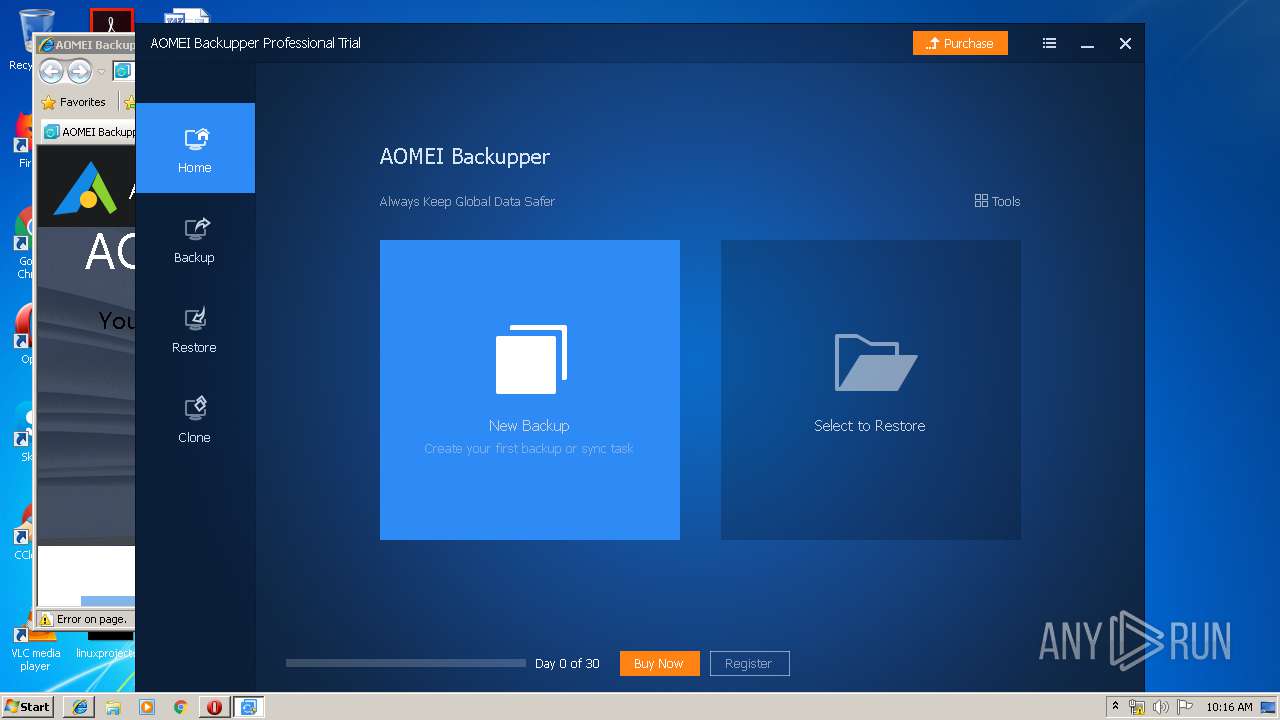Click the AOMEI Backupper taskbar button

click(248, 707)
